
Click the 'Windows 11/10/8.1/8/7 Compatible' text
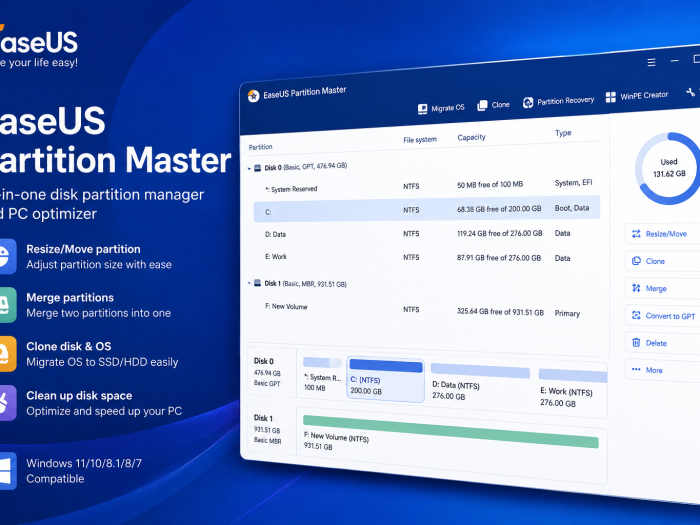[84, 471]
